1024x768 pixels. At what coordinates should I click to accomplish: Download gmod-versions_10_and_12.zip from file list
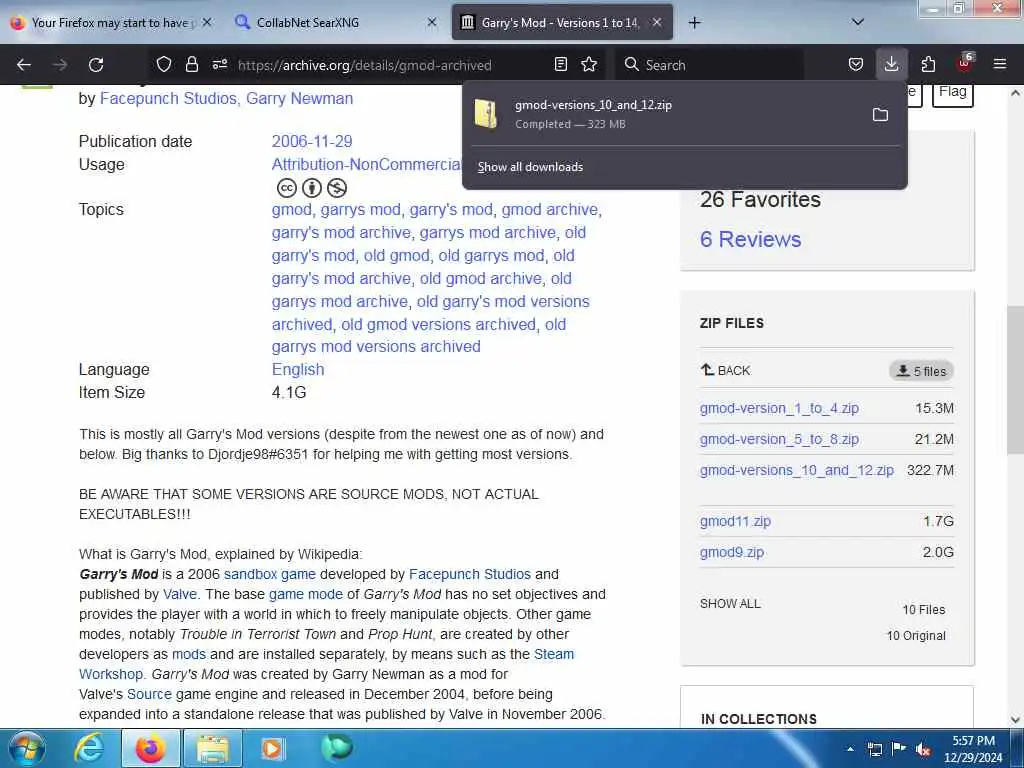pos(797,470)
